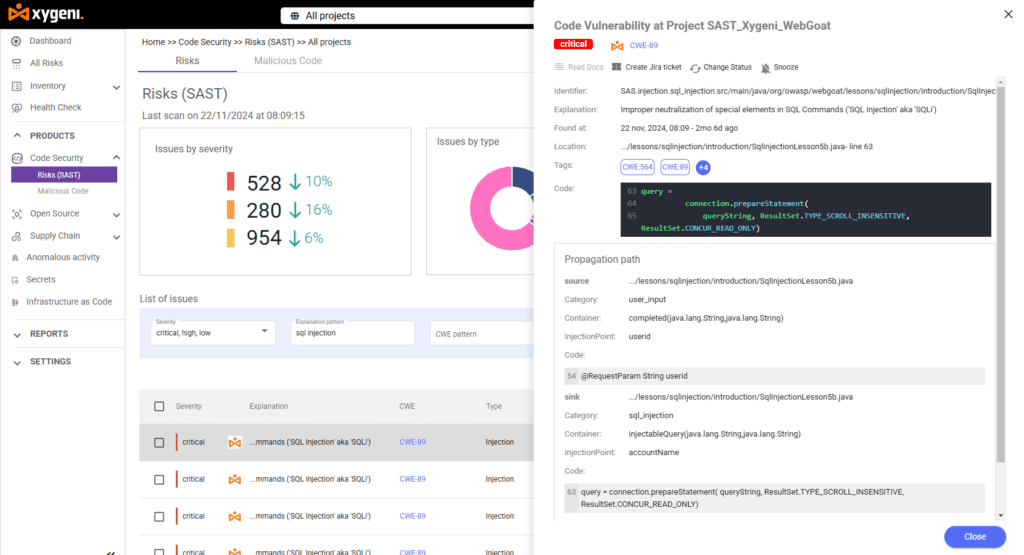Select Risks (SAST) in sidebar menu

click(x=64, y=175)
